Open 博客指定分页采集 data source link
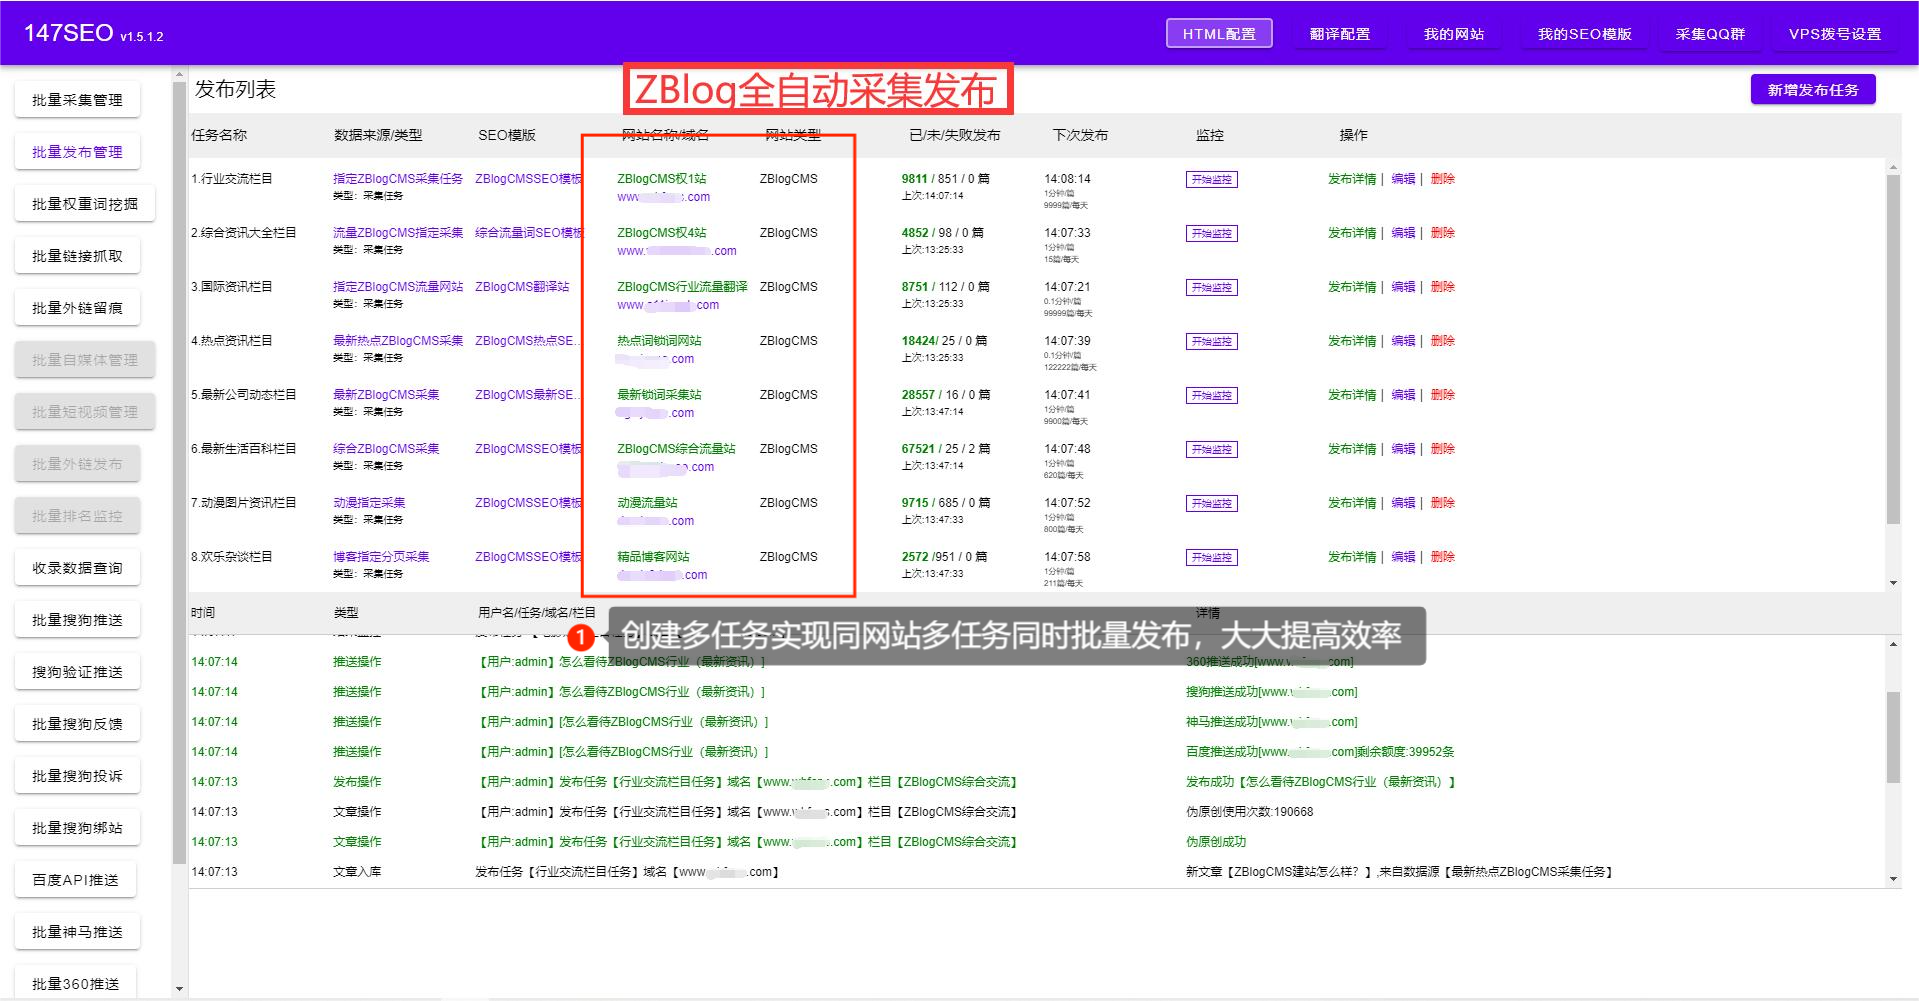Image resolution: width=1919 pixels, height=1001 pixels. [x=381, y=557]
